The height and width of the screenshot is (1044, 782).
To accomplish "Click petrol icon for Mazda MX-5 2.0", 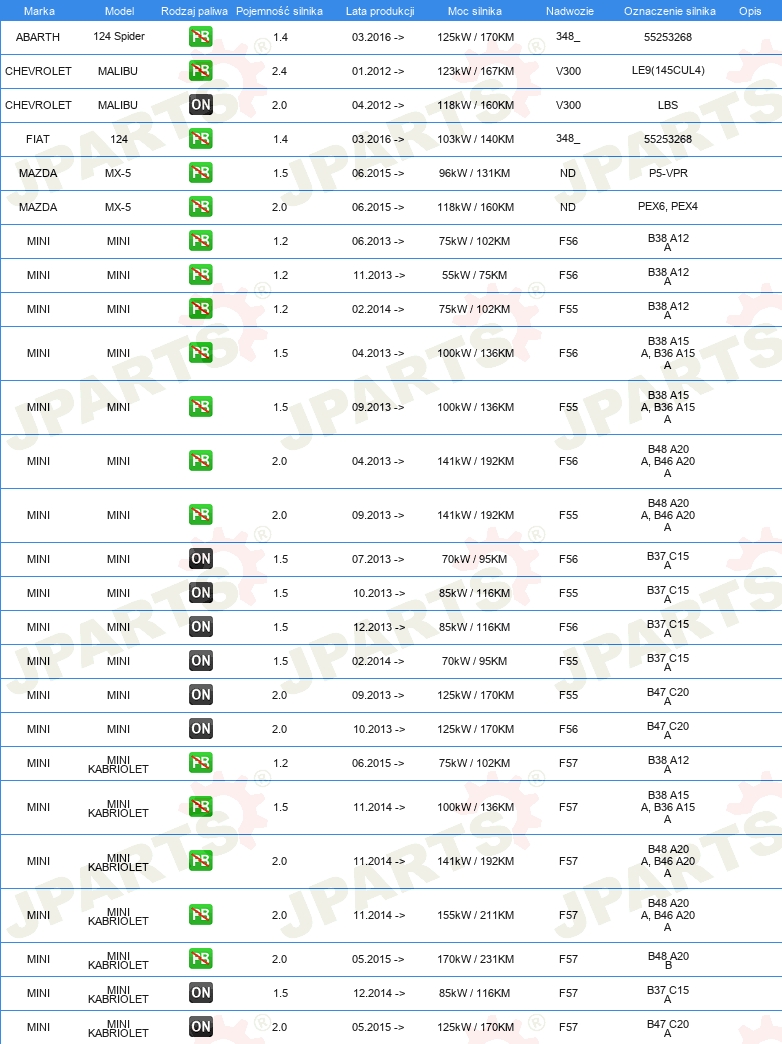I will click(200, 206).
